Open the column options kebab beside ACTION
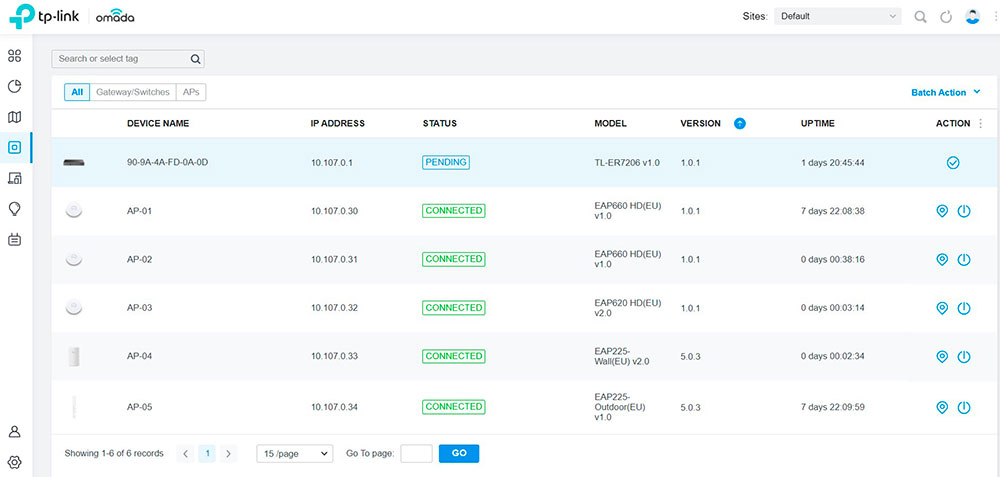 980,124
